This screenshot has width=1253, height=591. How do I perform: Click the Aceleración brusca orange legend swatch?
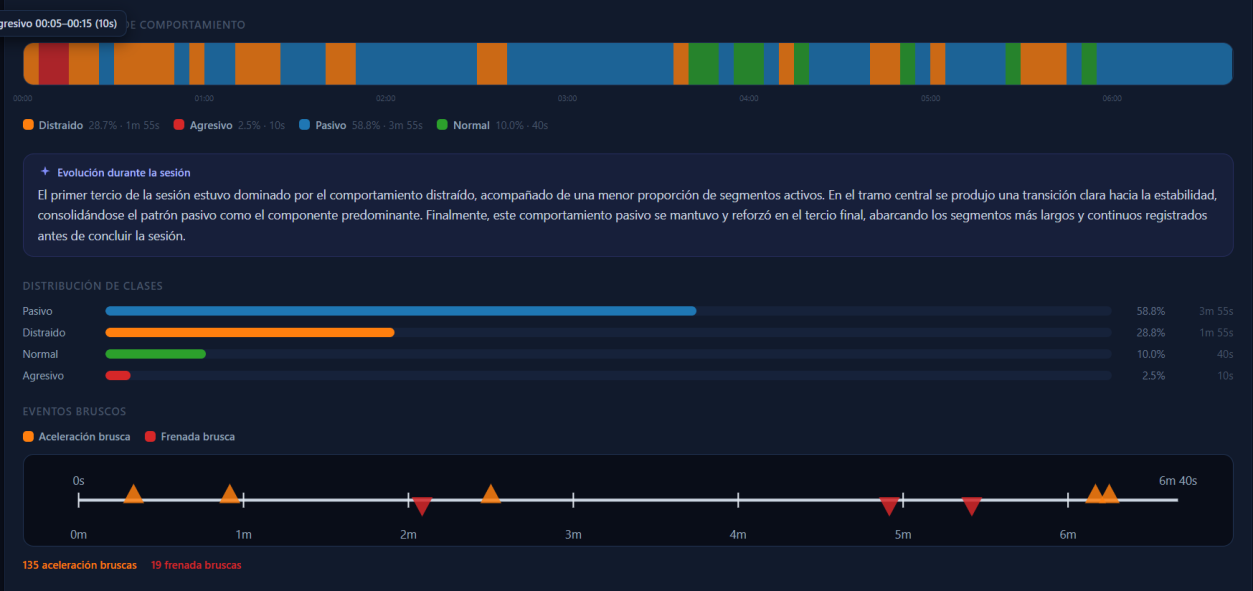coord(28,436)
